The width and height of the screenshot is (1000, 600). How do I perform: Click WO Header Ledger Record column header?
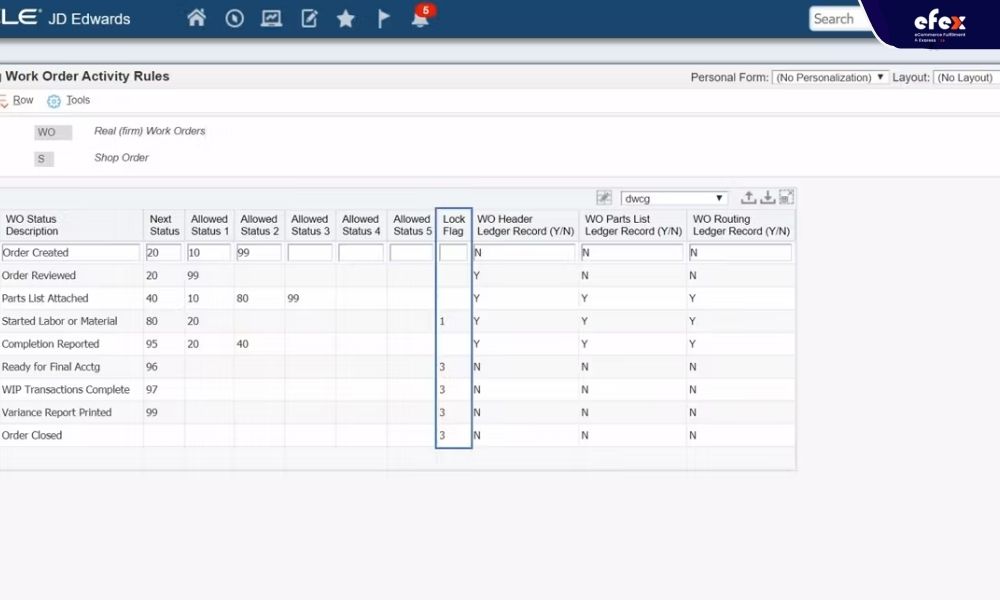526,225
